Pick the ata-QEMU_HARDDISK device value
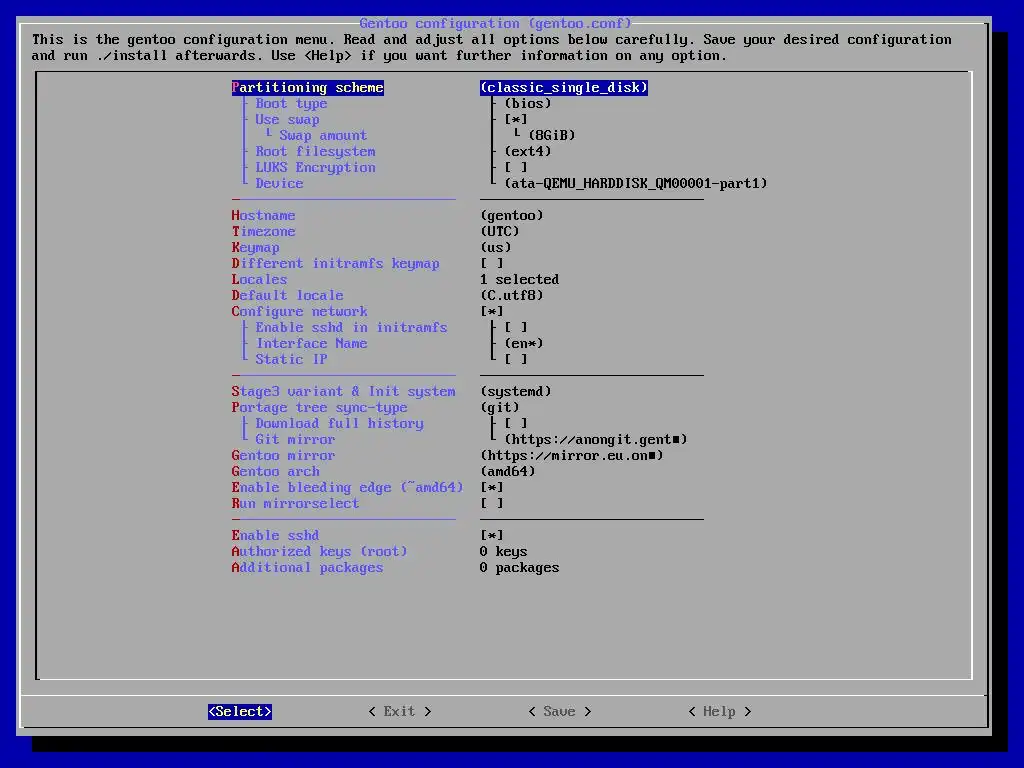This screenshot has width=1024, height=768. point(636,184)
